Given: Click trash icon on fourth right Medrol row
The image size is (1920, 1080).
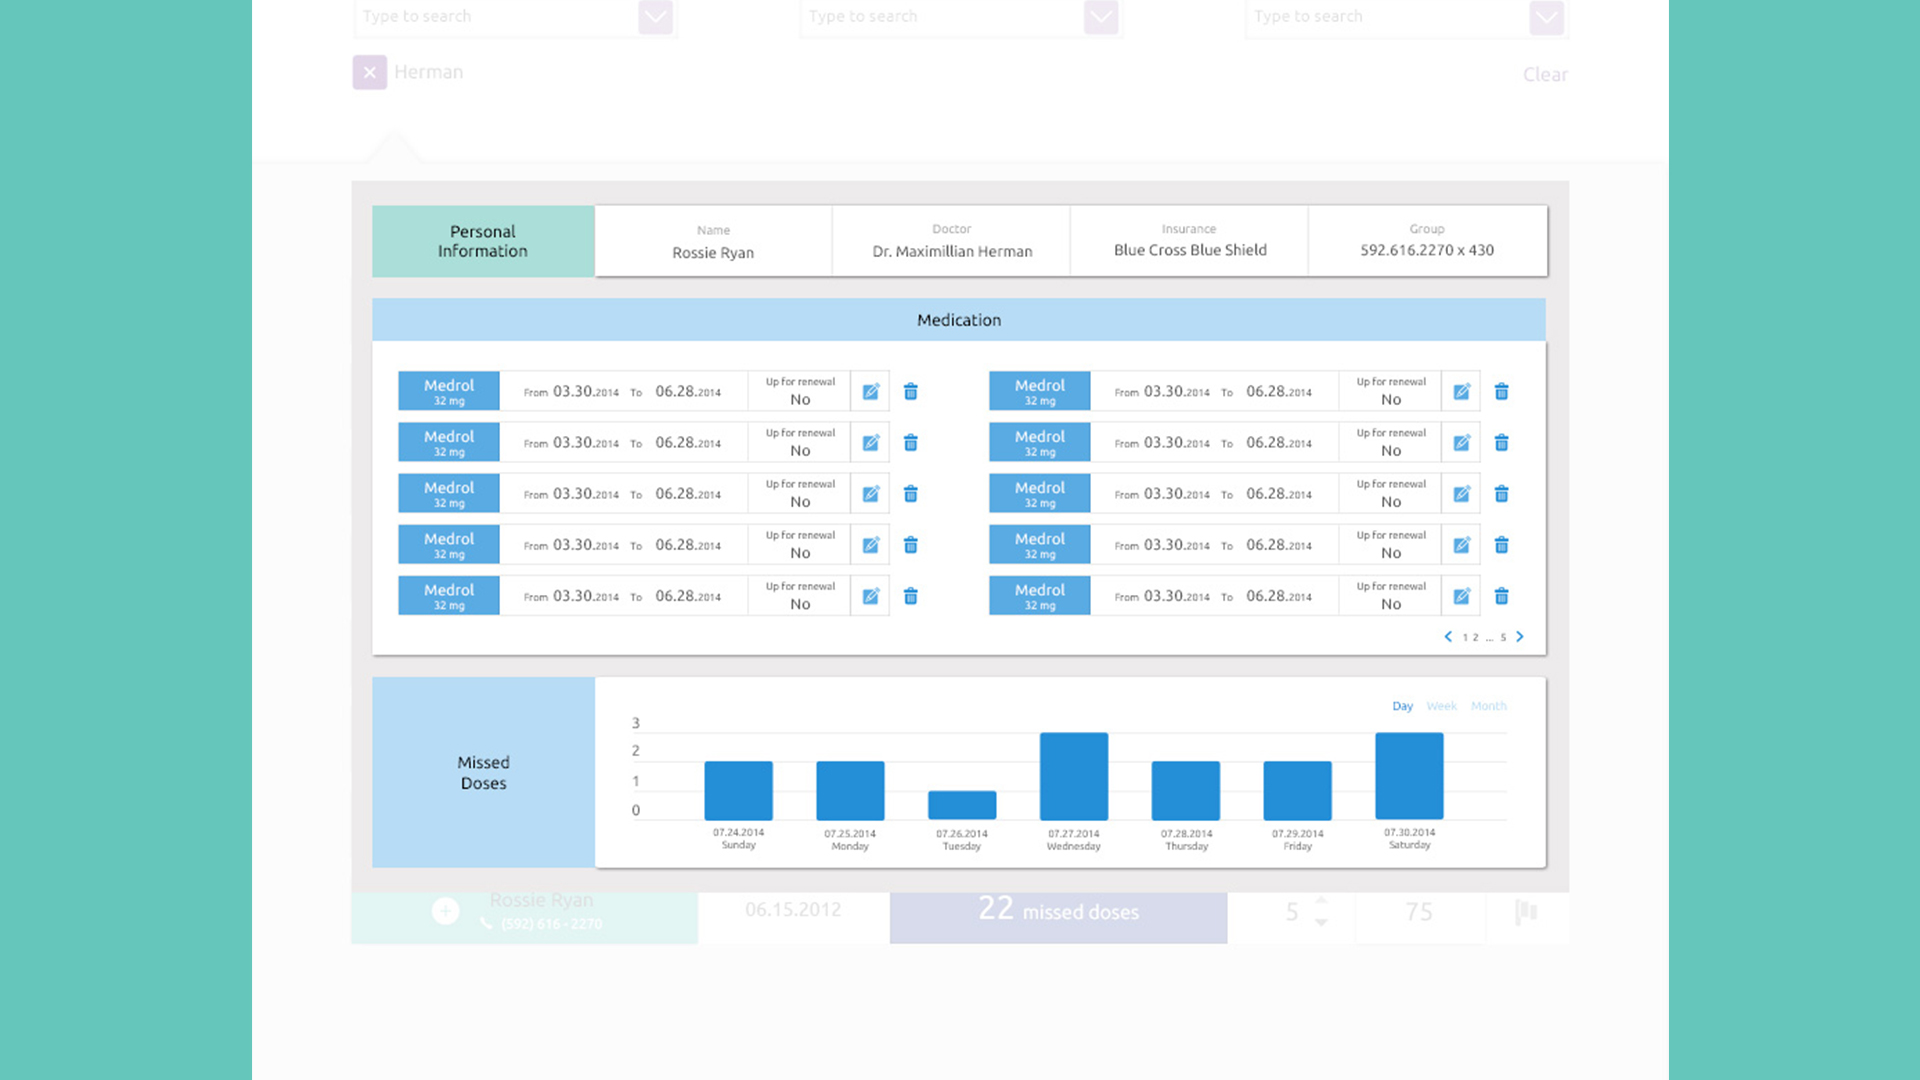Looking at the screenshot, I should tap(1501, 545).
